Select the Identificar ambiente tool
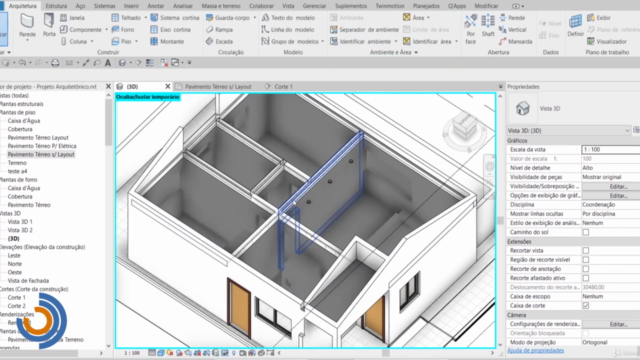Viewport: 640px width, 360px height. [x=361, y=42]
